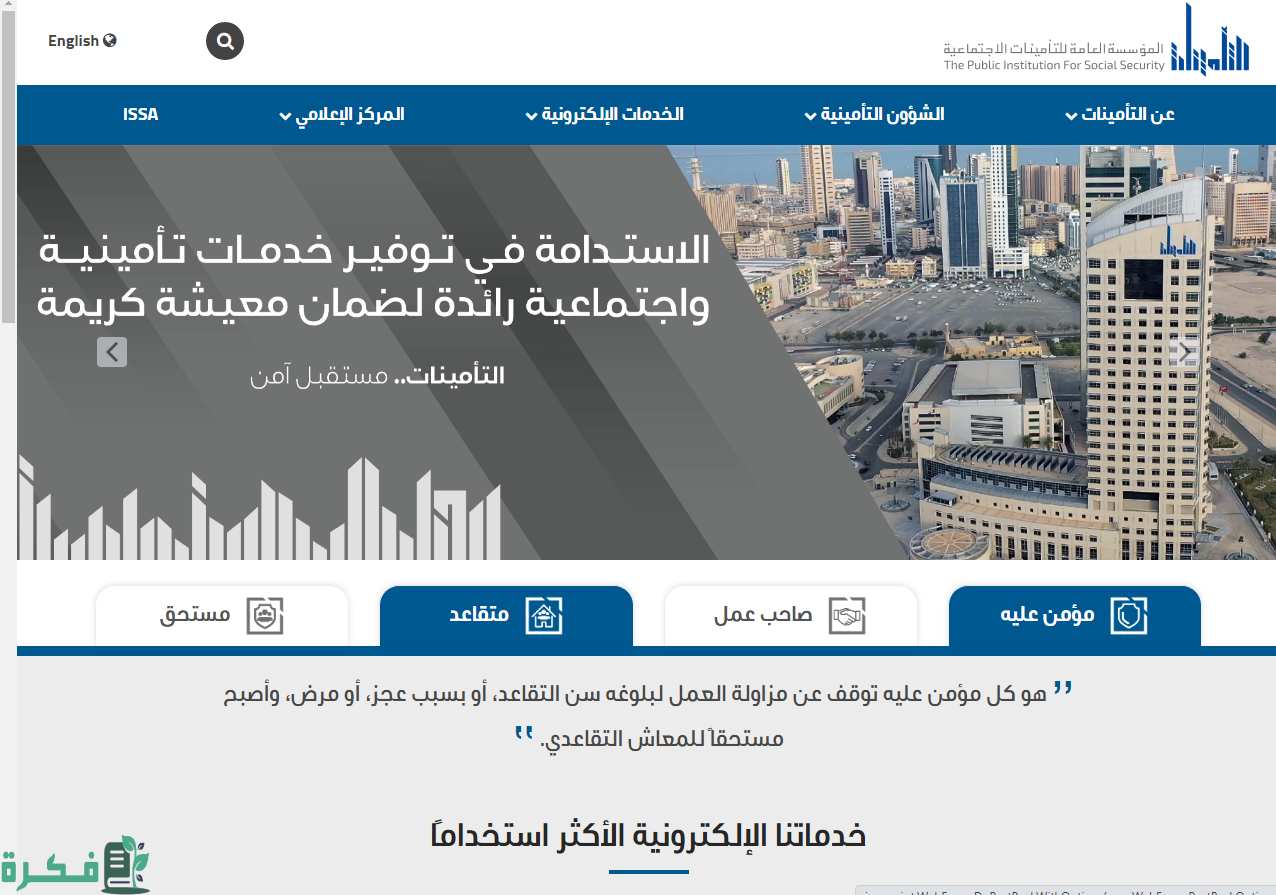Open the الخدمات الإلكترونية dropdown menu
Viewport: 1276px width, 895px height.
point(605,114)
